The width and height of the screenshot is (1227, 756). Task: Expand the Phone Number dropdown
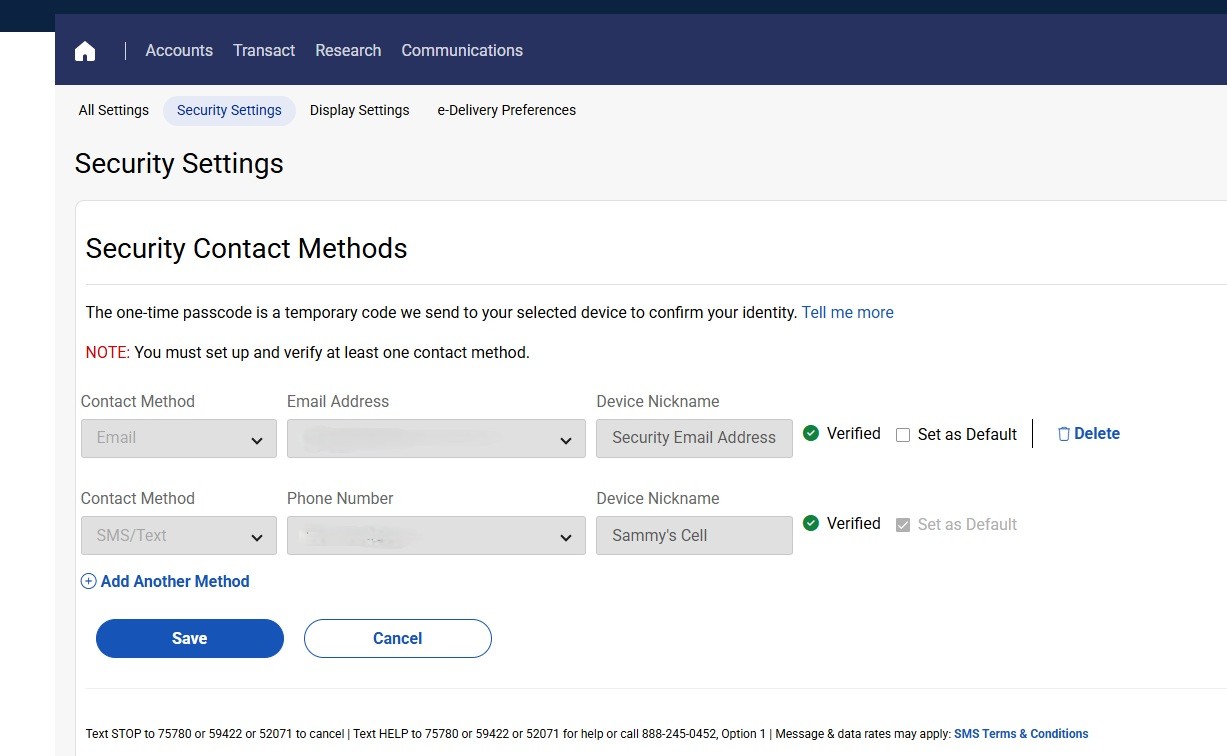pos(435,535)
